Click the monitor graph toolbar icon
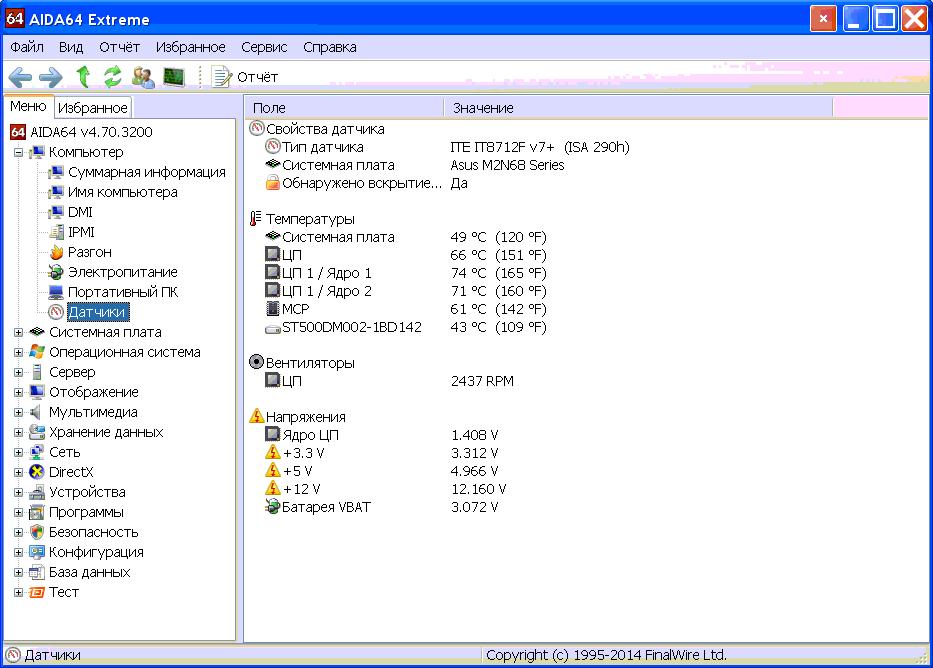 (174, 77)
